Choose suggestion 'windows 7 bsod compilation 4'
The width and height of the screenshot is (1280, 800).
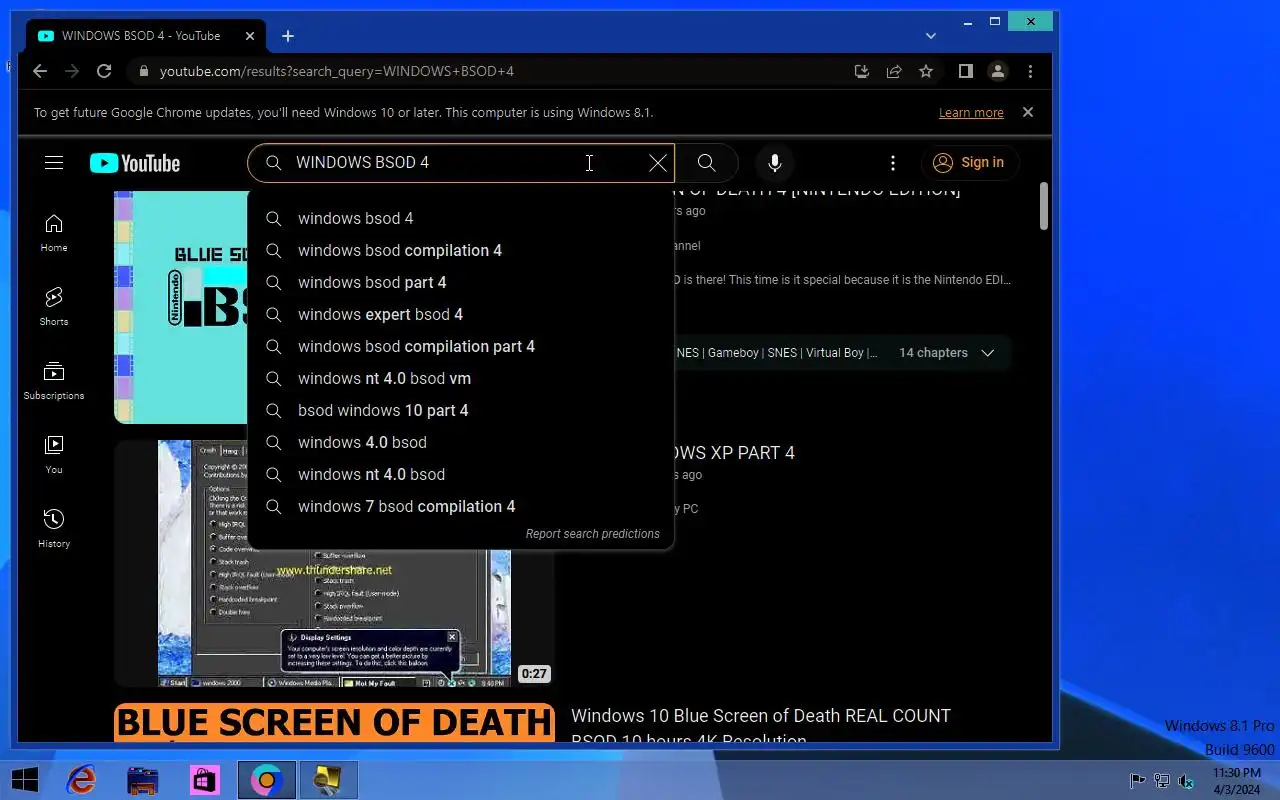461,506
